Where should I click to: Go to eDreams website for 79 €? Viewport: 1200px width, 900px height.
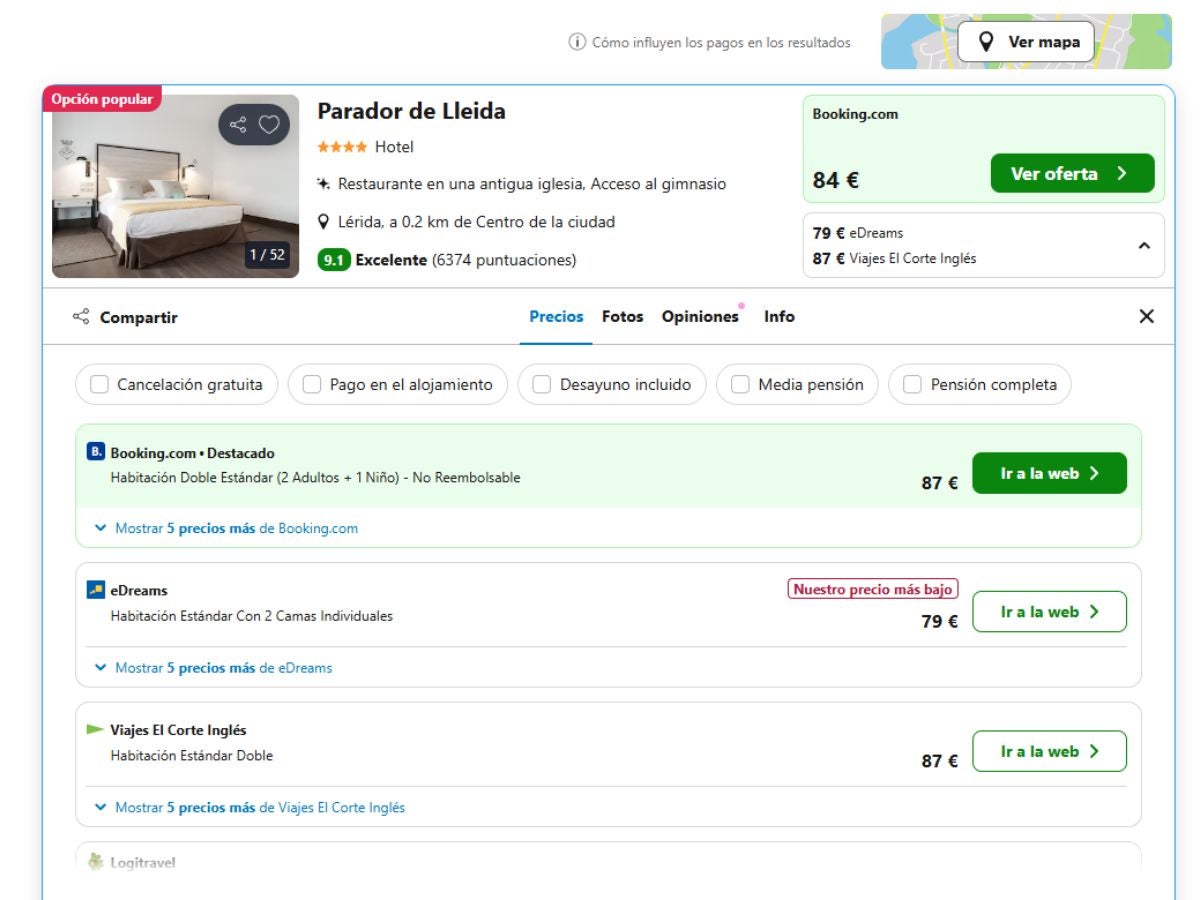tap(1049, 612)
